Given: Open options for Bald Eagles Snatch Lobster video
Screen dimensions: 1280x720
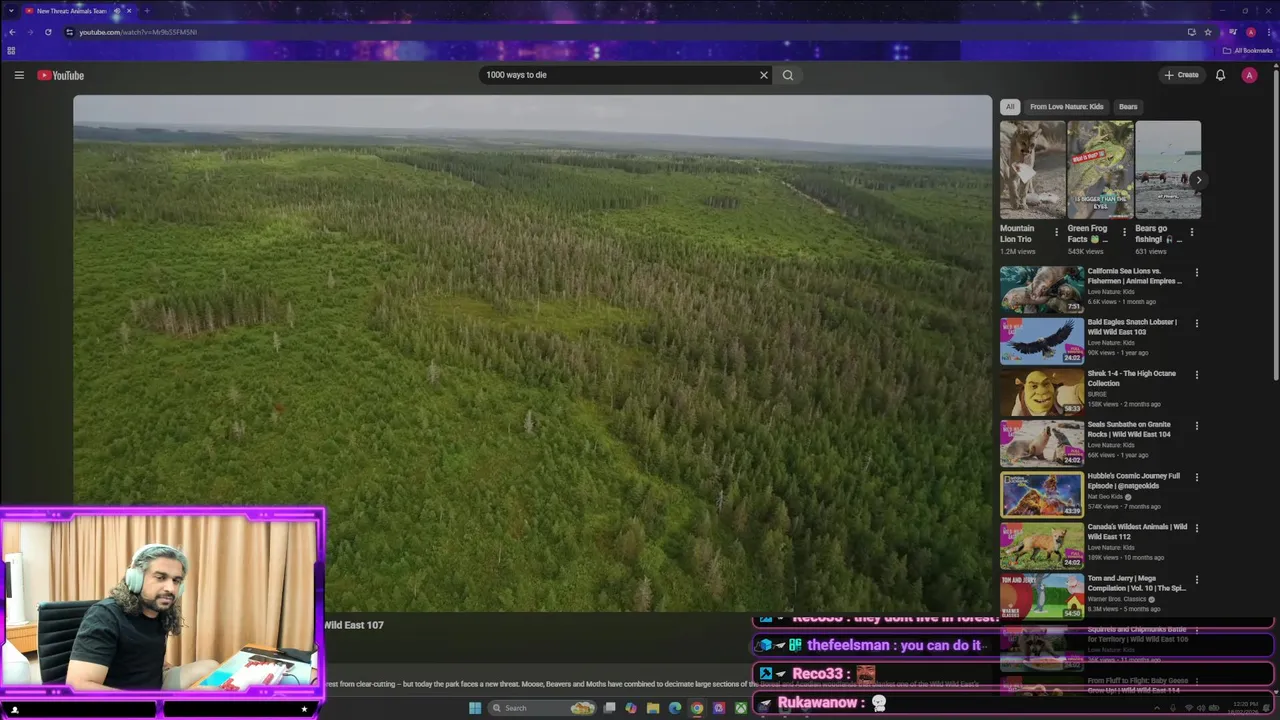Looking at the screenshot, I should point(1196,323).
